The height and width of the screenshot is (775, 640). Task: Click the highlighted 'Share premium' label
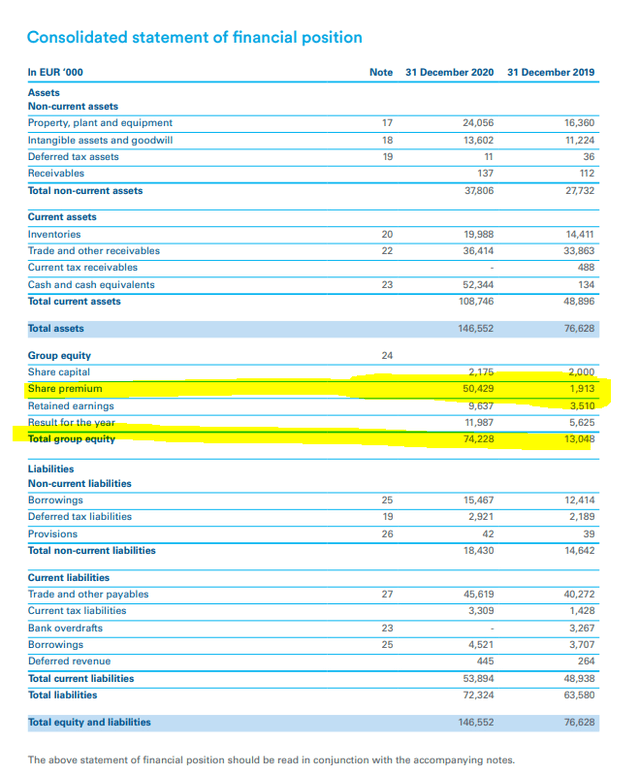[x=65, y=389]
